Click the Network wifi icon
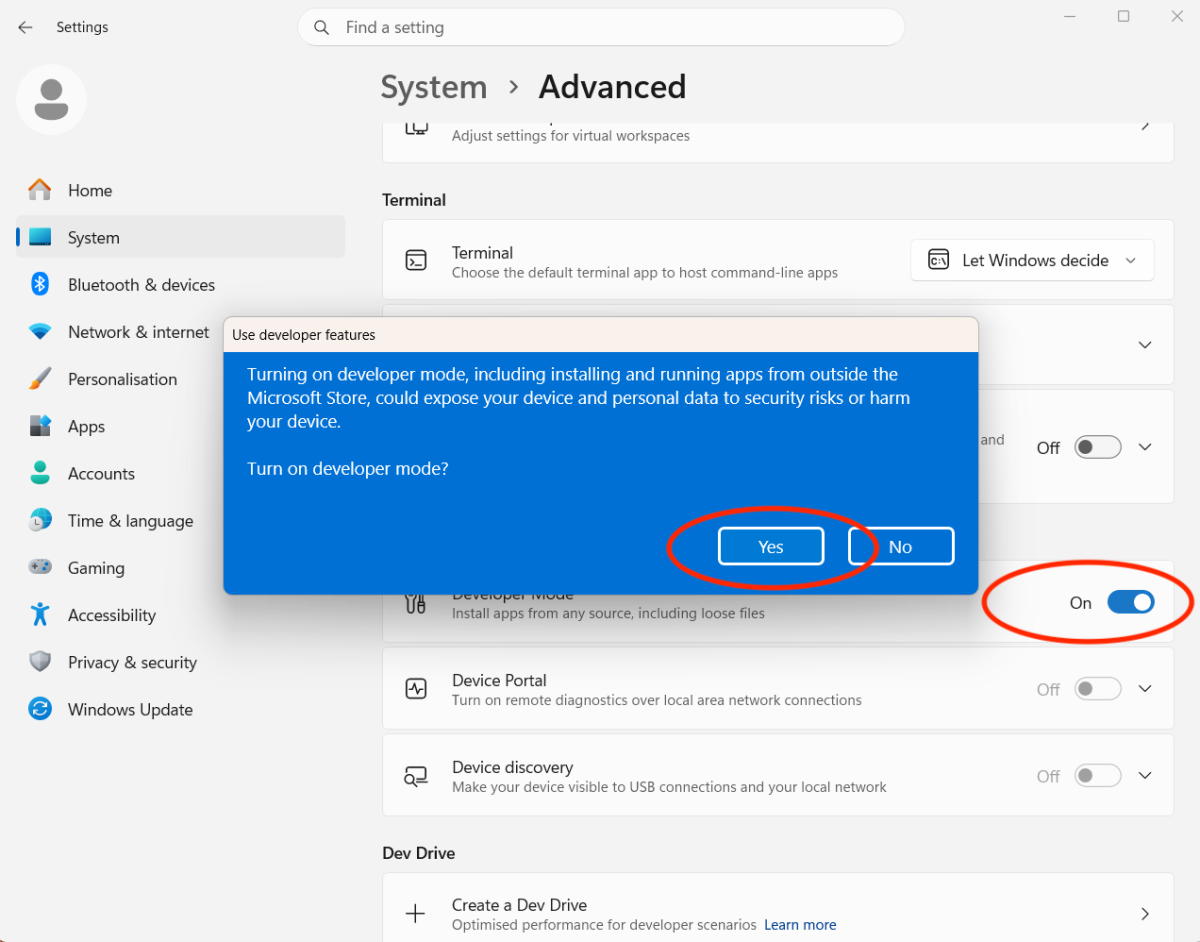The image size is (1200, 942). (x=40, y=331)
